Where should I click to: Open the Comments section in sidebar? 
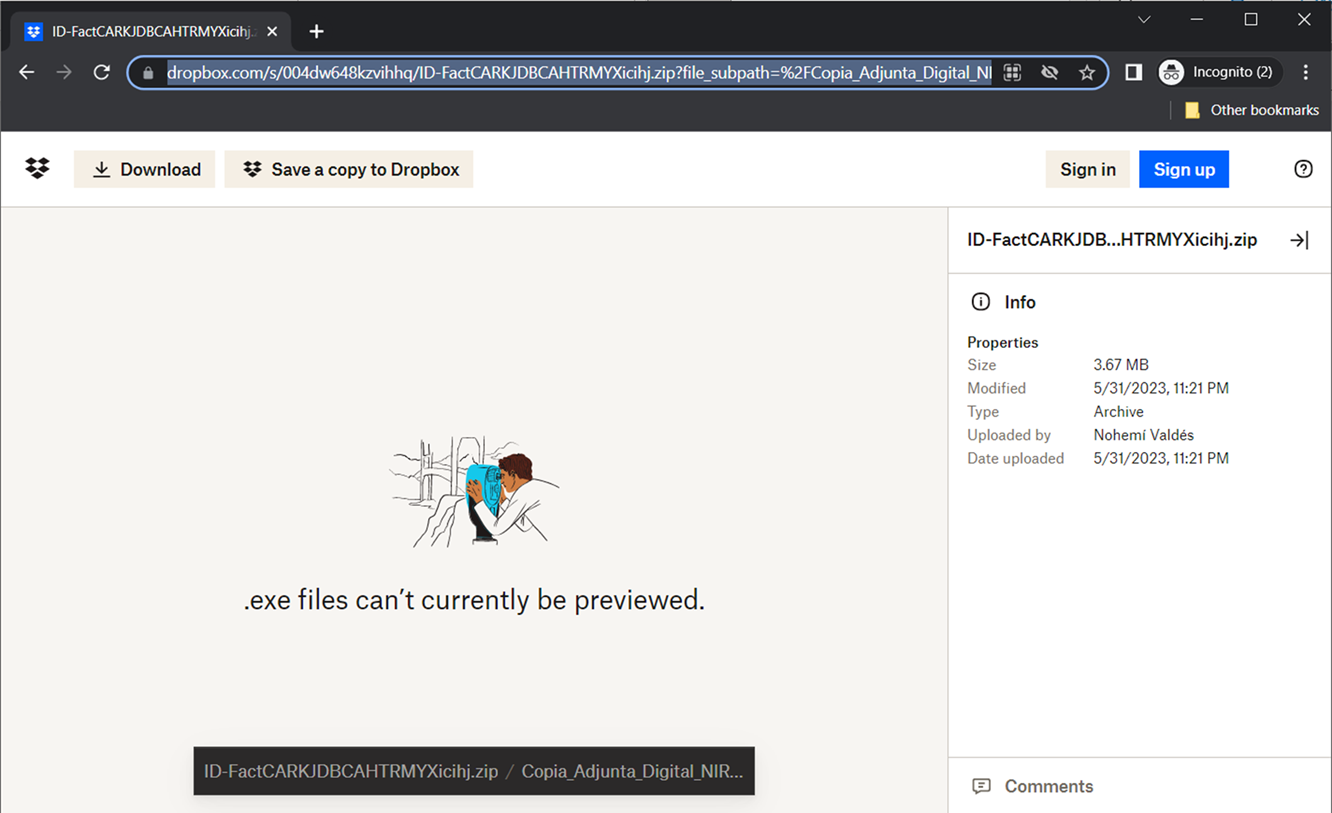coord(1048,786)
